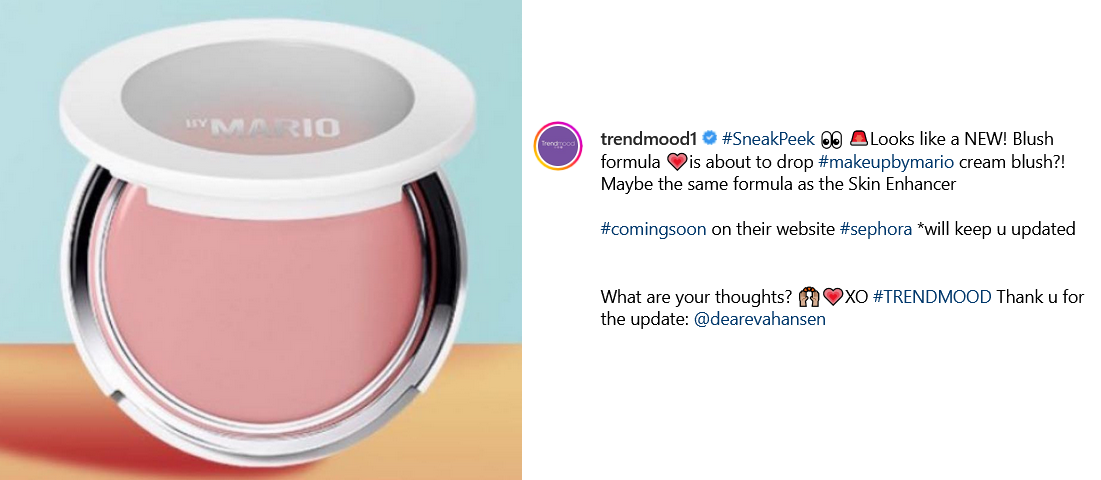This screenshot has height=480, width=1101.
Task: Open the #SneakPeek hashtag
Action: click(x=768, y=139)
